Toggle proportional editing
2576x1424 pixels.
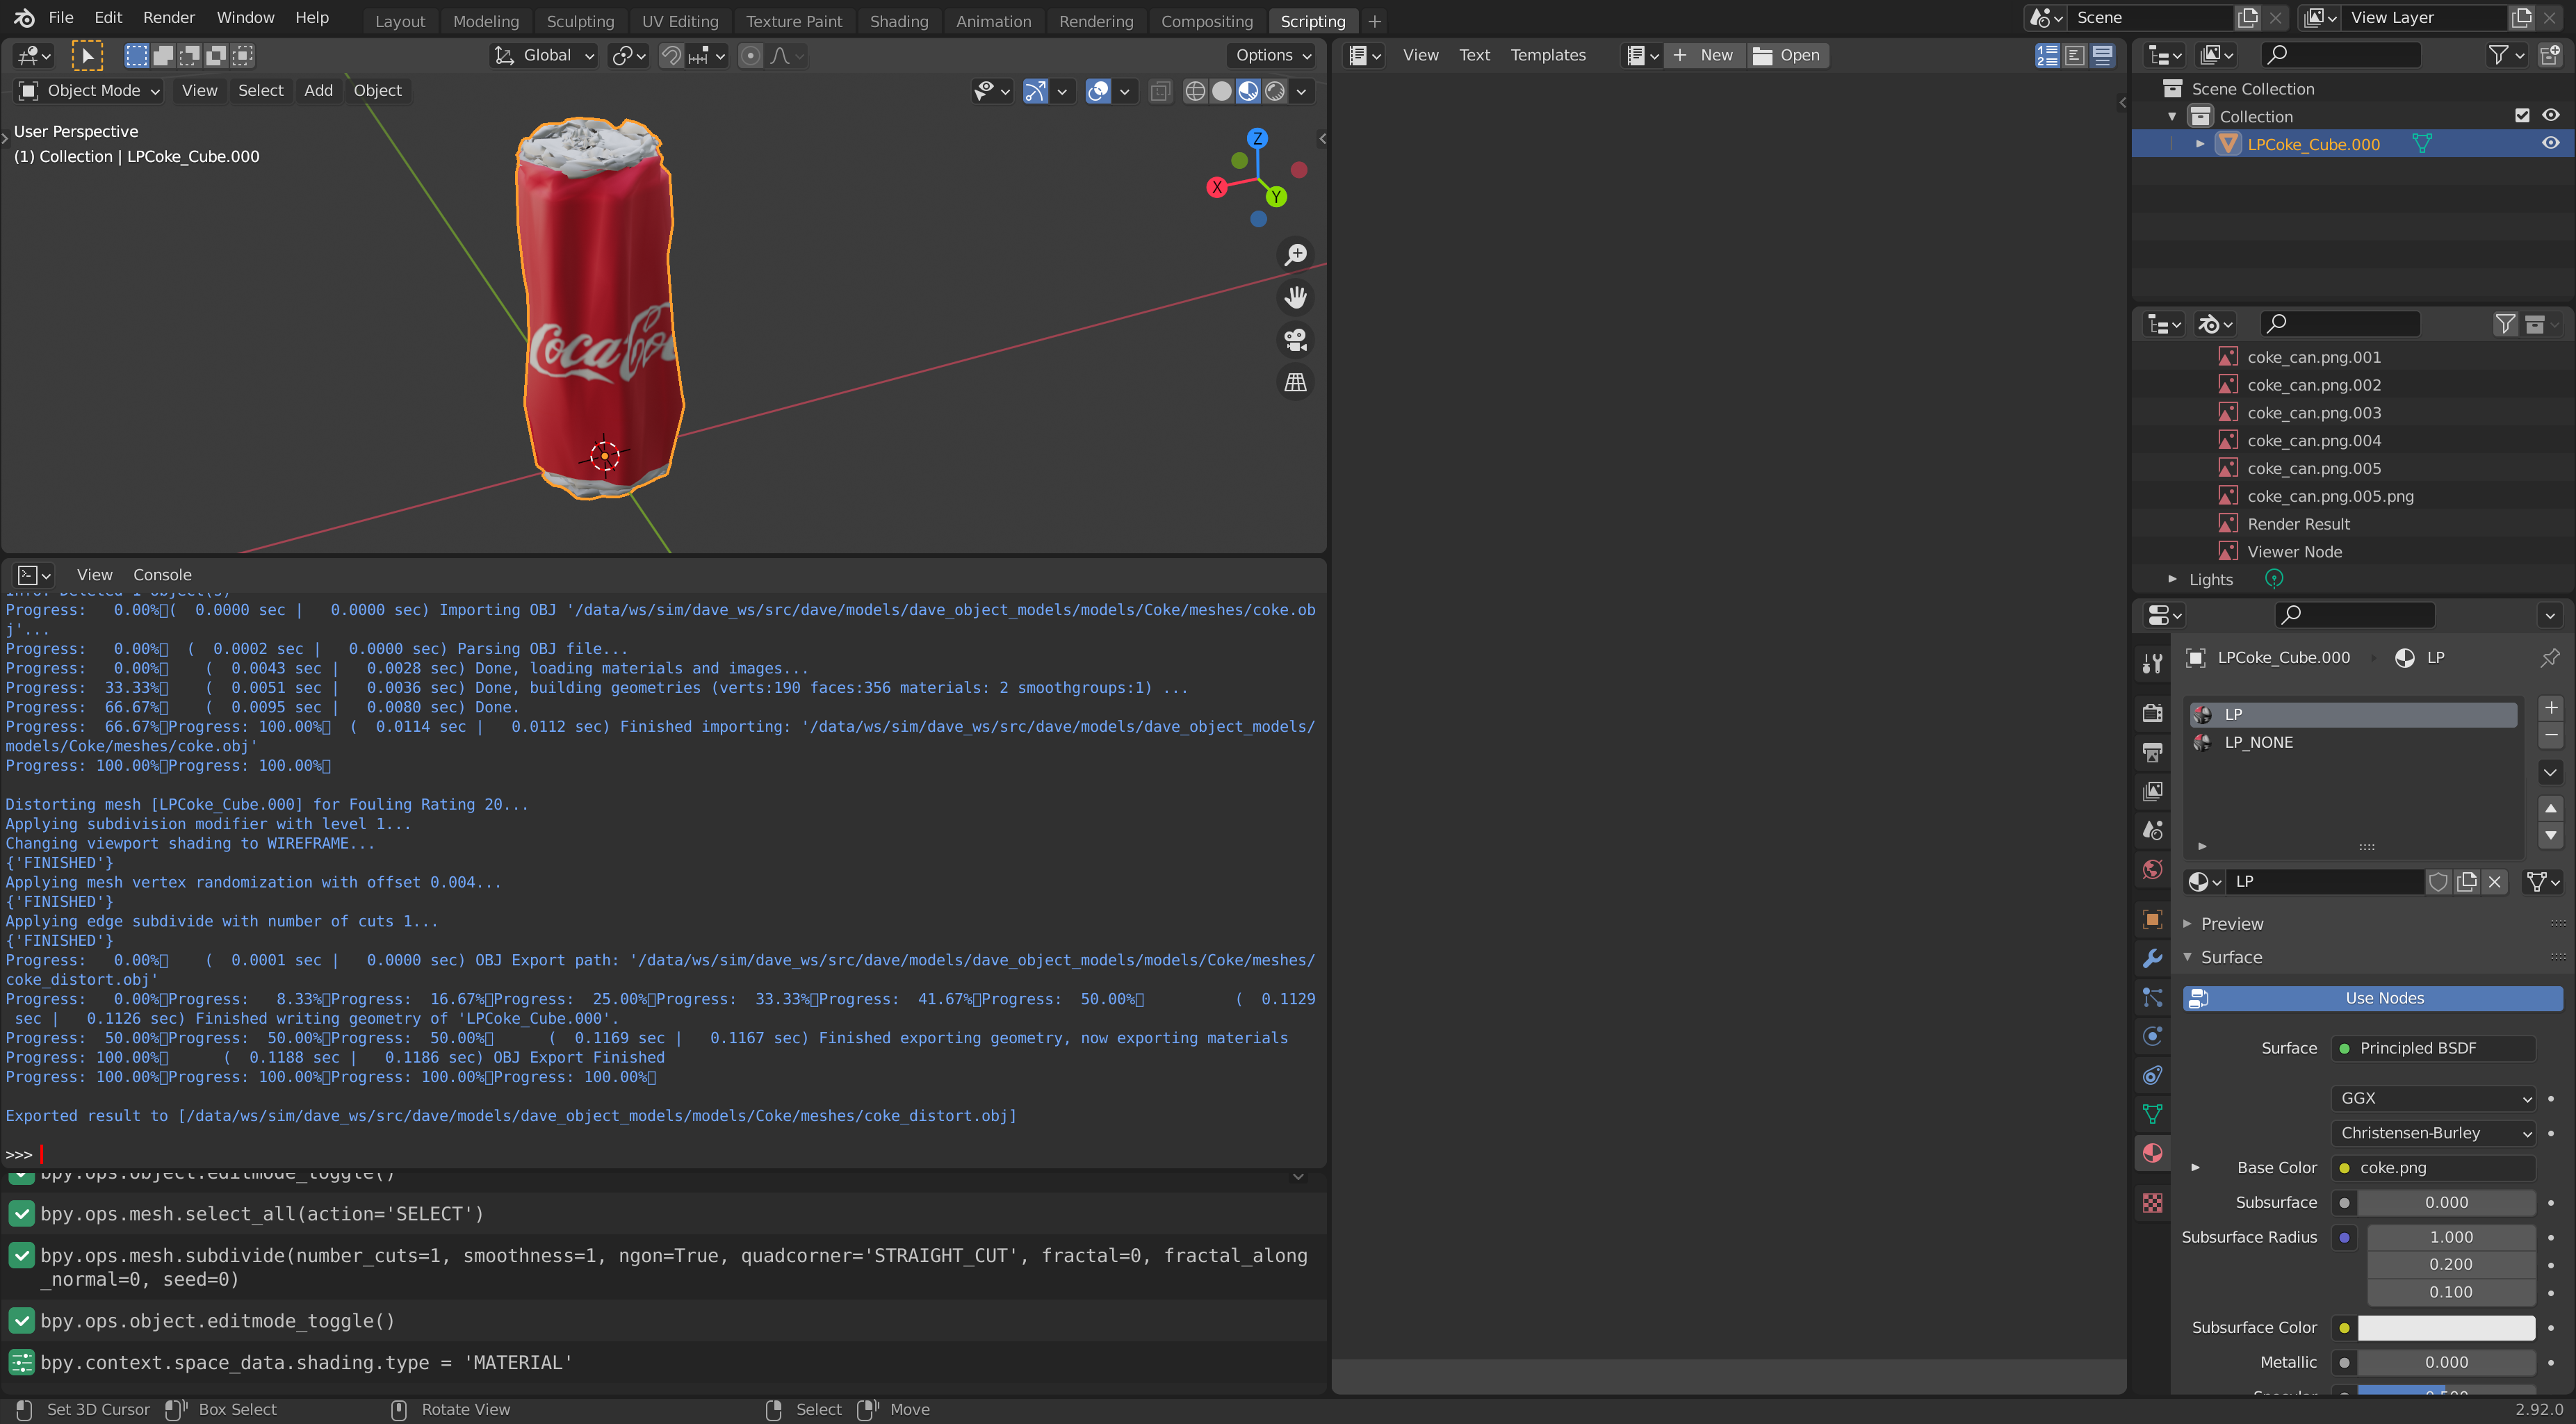[x=750, y=56]
